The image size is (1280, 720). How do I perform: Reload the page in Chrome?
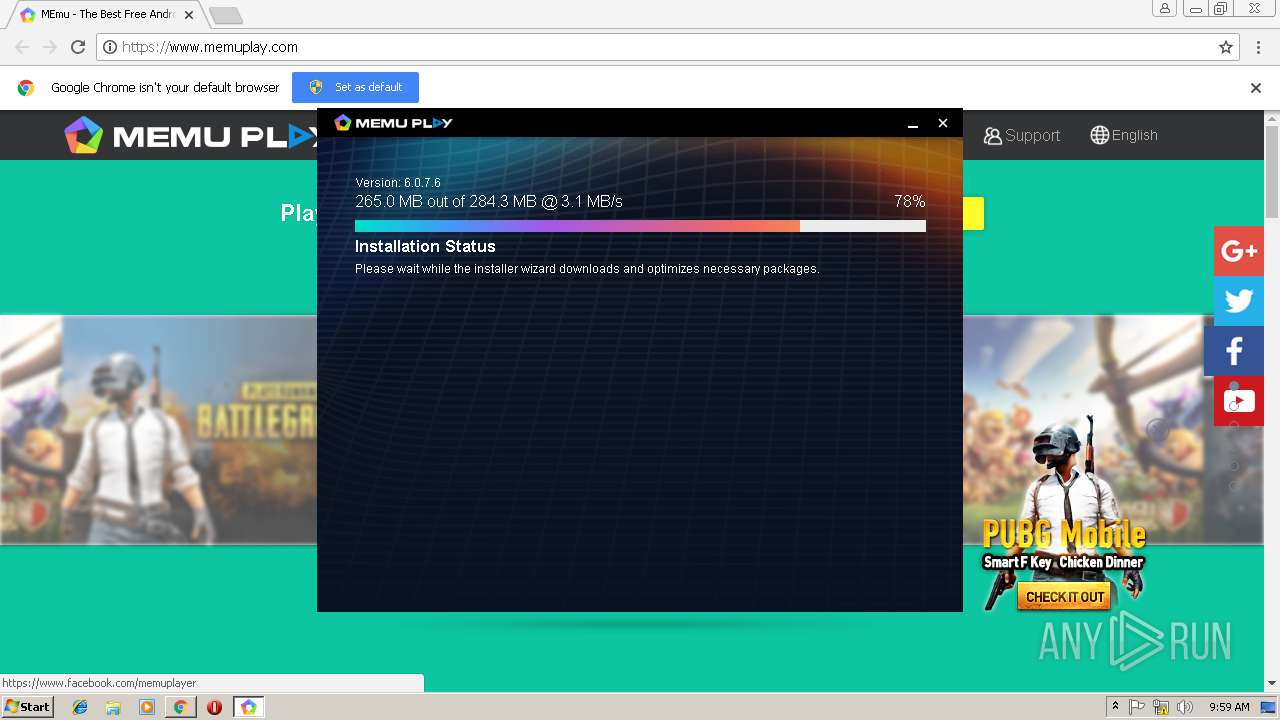coord(78,47)
